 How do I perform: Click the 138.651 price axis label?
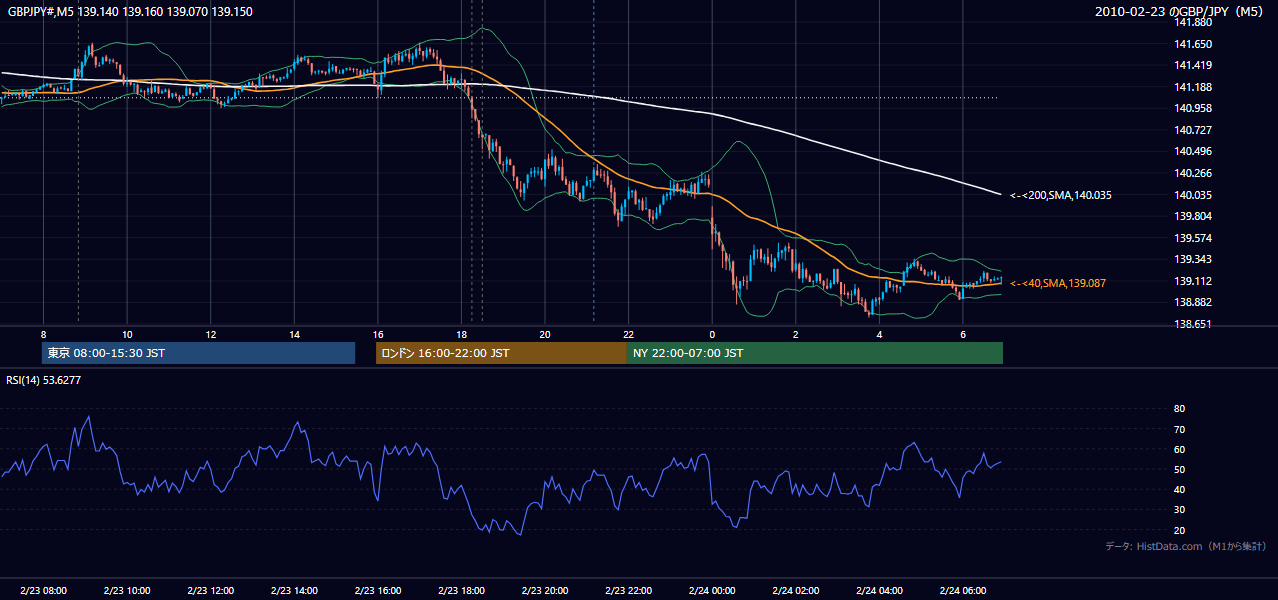[1193, 324]
